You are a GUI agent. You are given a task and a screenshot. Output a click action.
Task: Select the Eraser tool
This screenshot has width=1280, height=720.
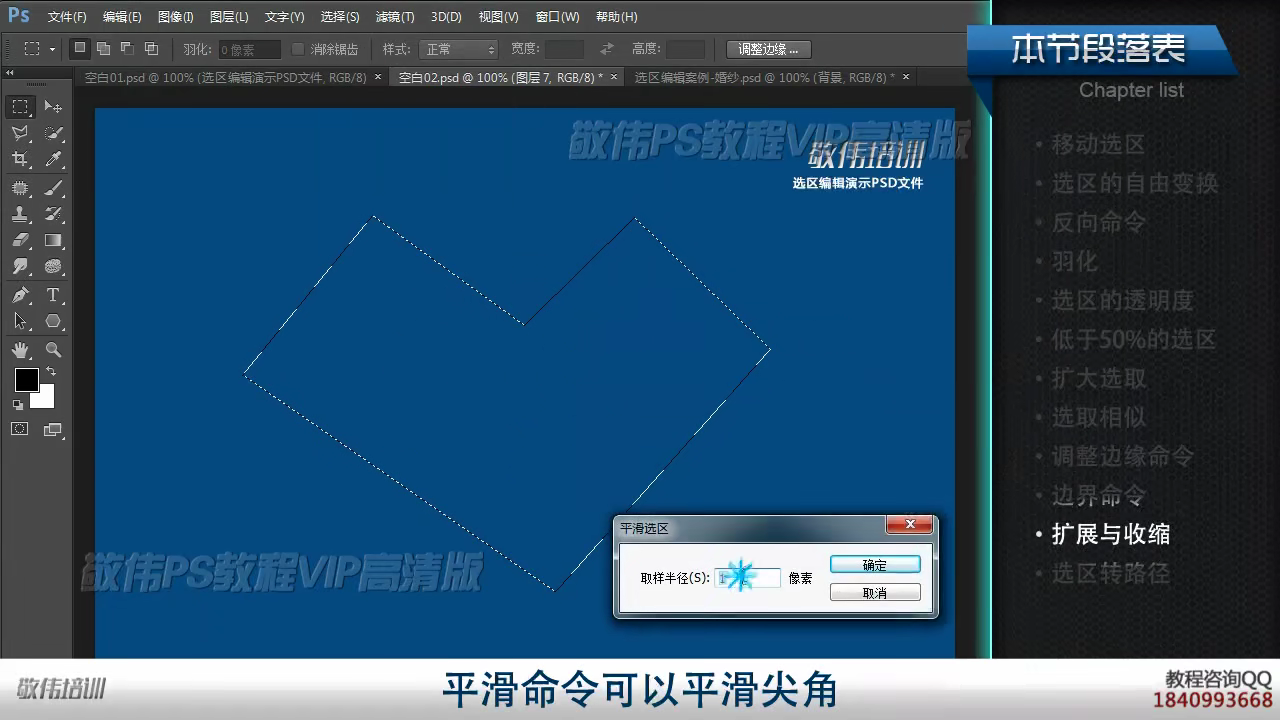coord(20,240)
